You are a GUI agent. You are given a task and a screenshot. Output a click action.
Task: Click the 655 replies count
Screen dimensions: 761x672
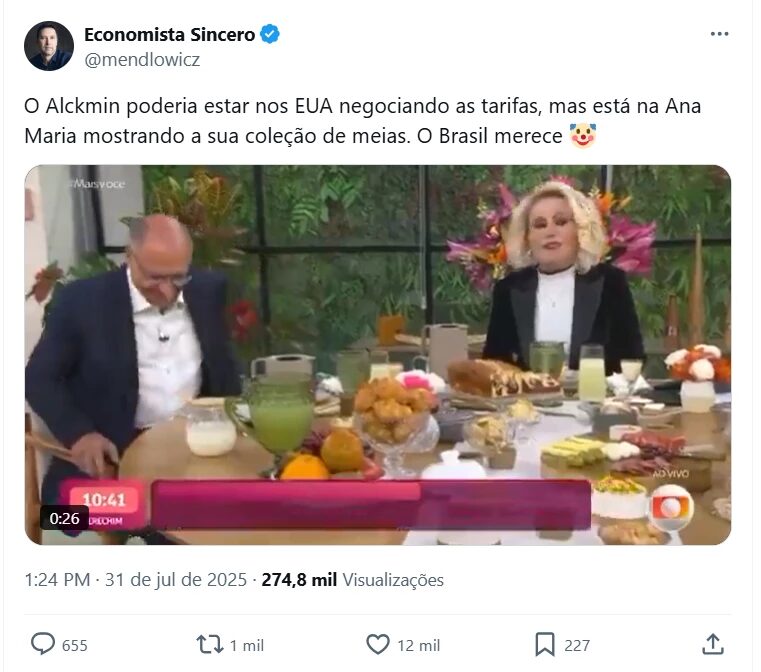pyautogui.click(x=75, y=645)
